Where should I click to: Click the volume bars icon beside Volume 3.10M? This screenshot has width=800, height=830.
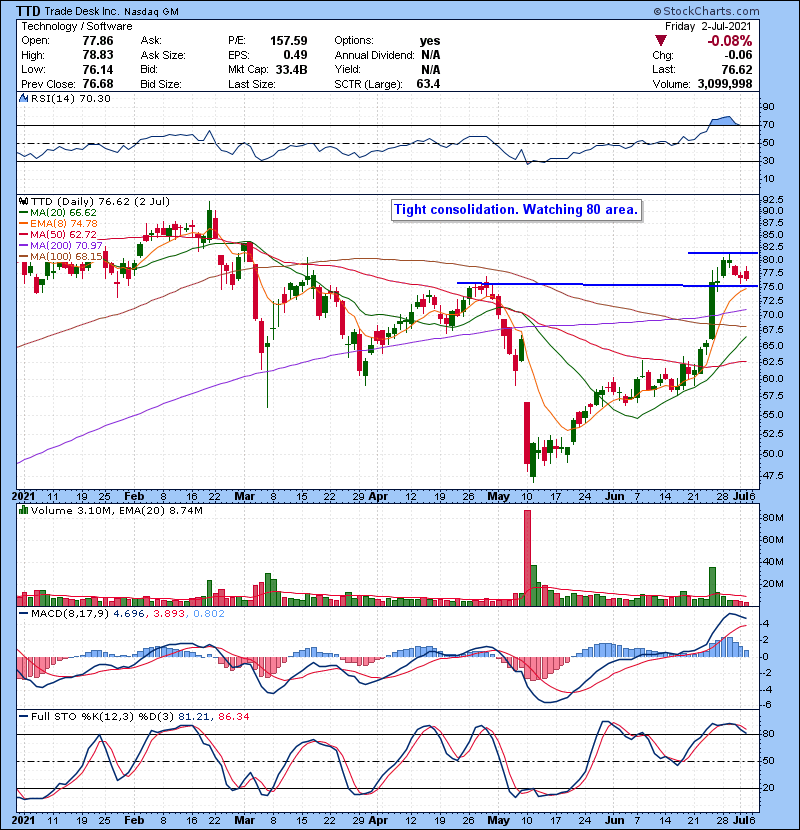23,510
